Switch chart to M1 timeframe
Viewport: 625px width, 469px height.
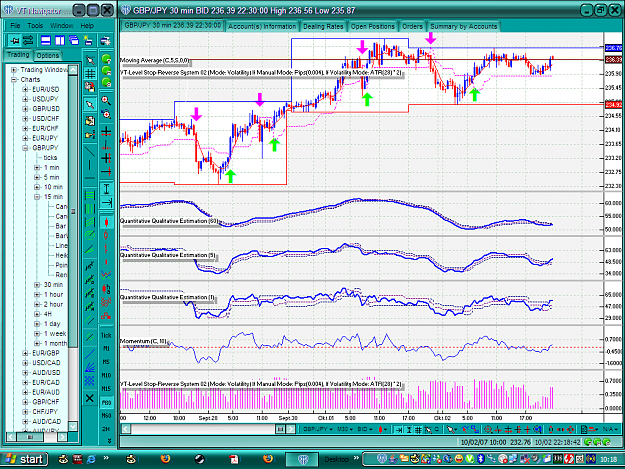(x=106, y=349)
